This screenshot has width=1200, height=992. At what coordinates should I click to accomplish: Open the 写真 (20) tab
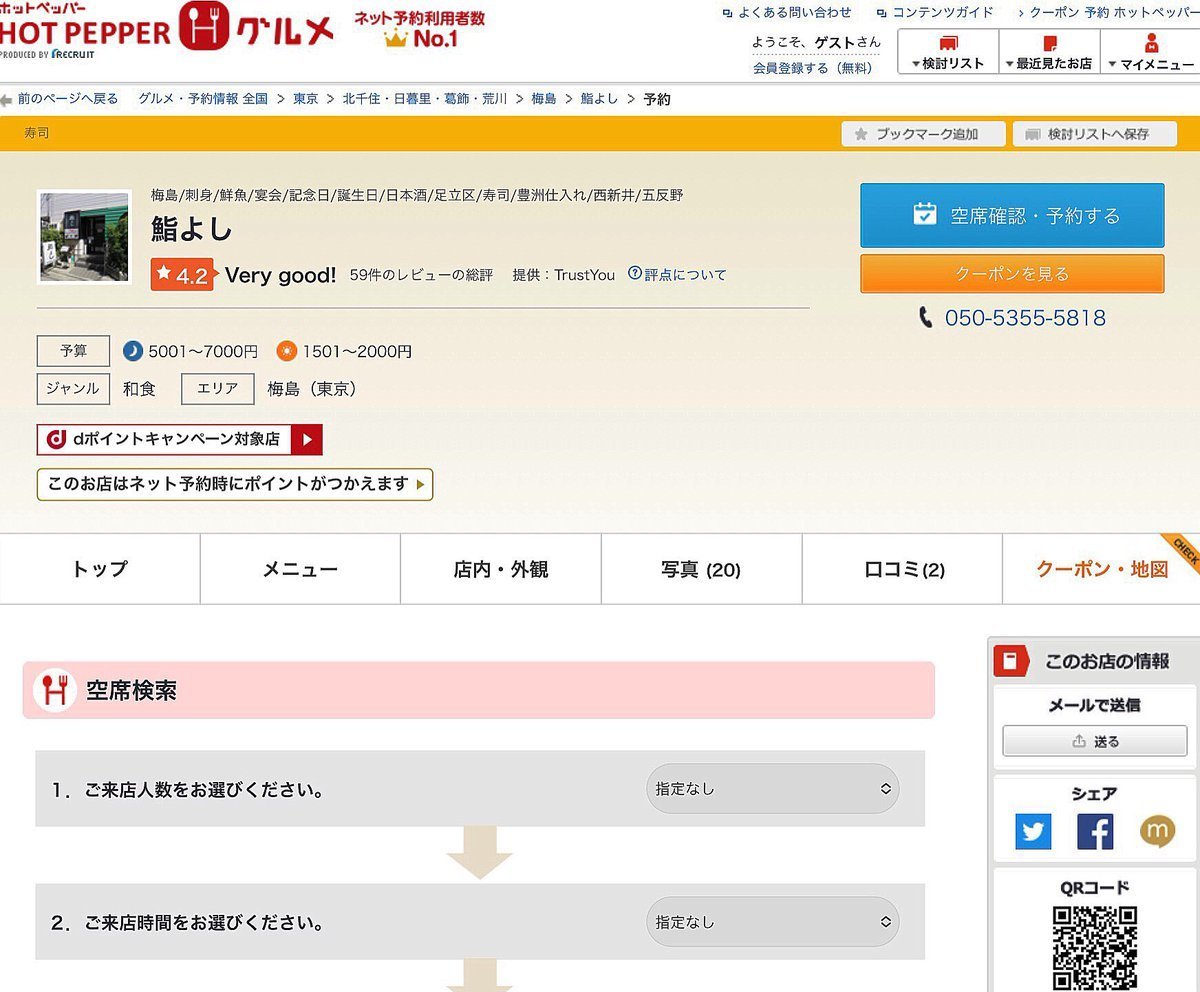coord(701,570)
